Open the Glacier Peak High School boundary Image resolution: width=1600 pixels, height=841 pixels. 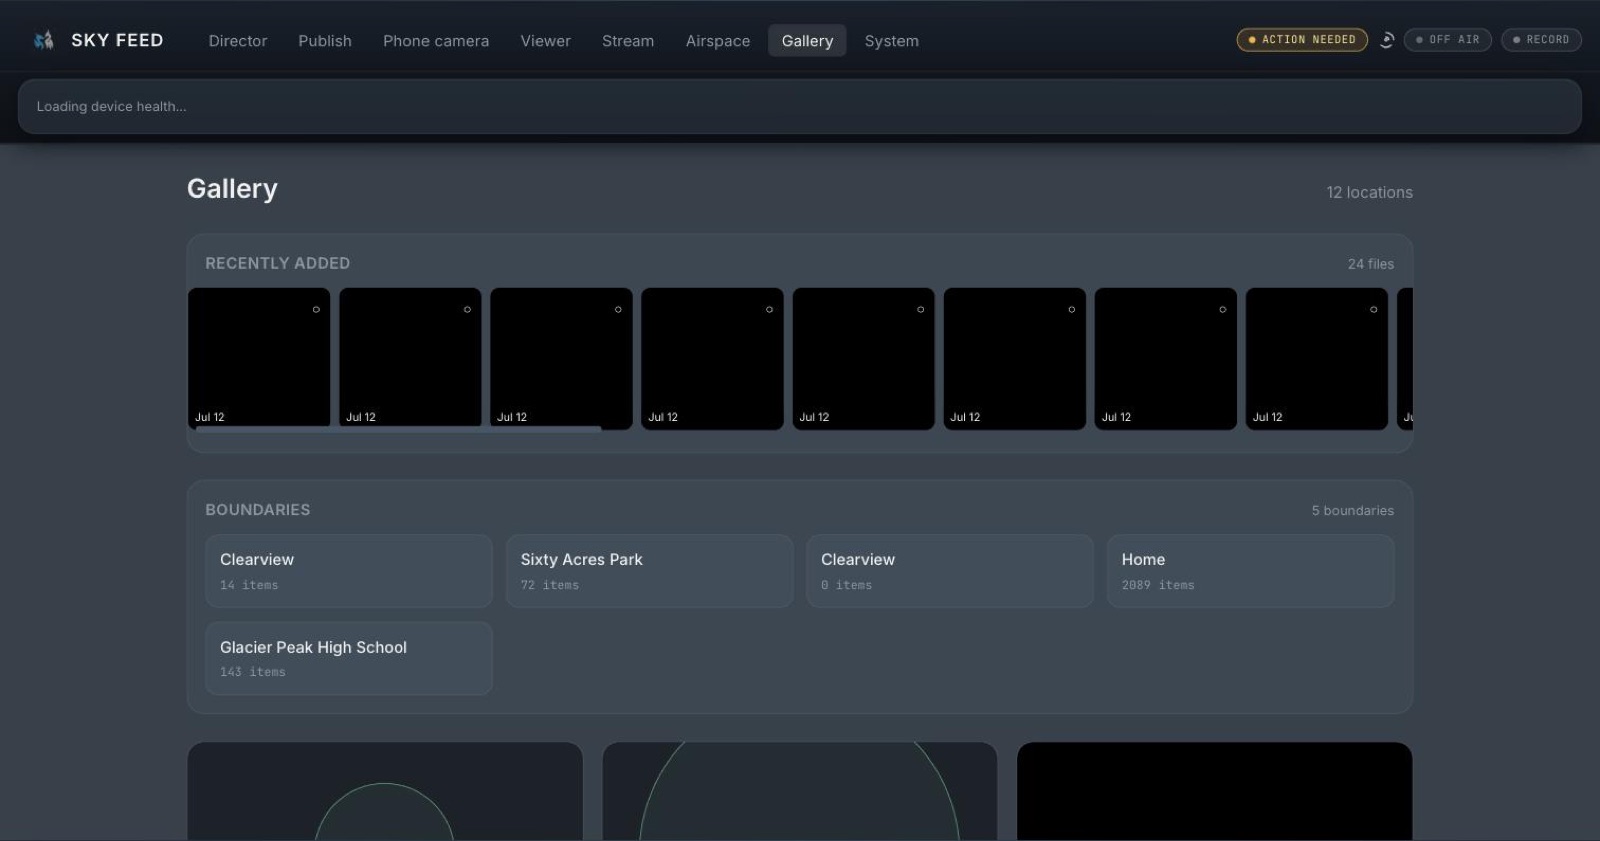coord(349,658)
